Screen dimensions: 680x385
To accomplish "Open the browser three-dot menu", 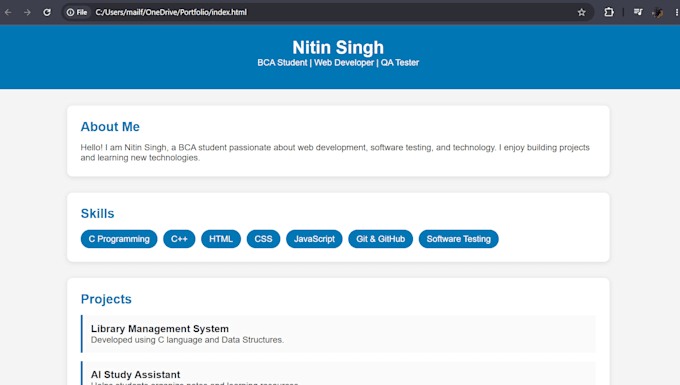I will tap(676, 12).
